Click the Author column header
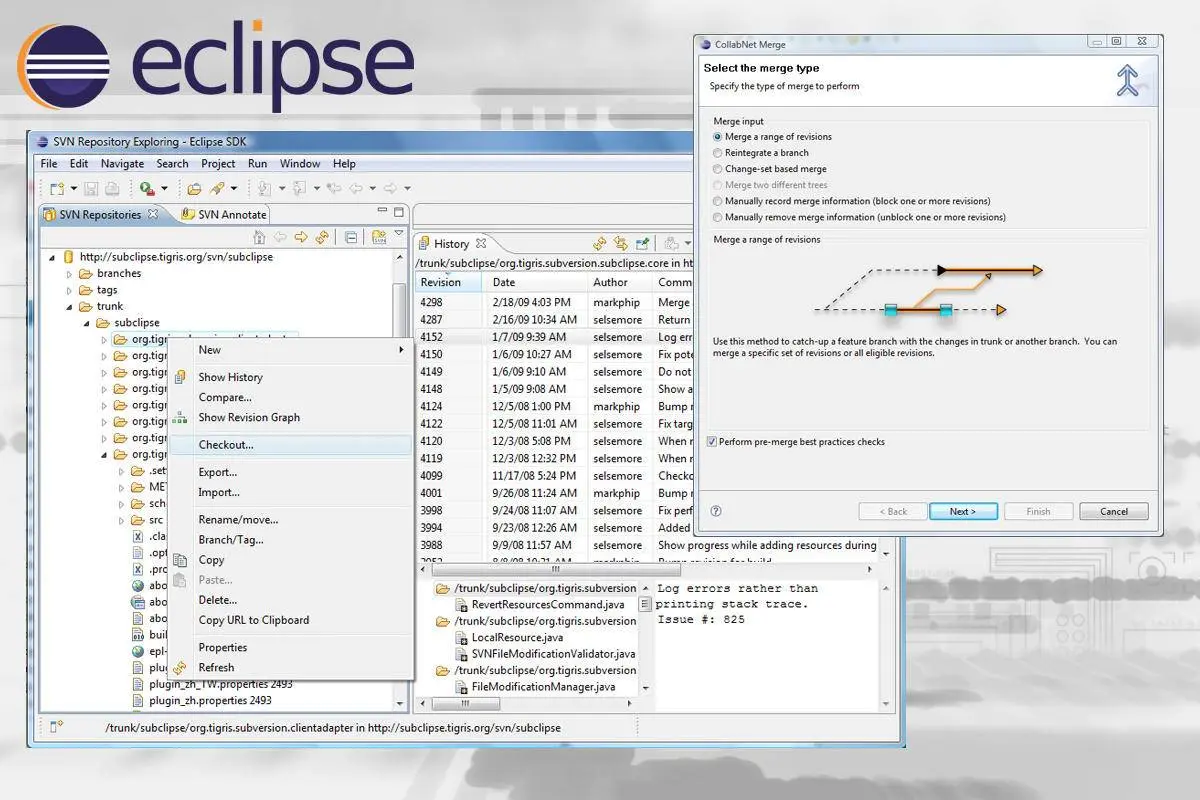 [620, 282]
